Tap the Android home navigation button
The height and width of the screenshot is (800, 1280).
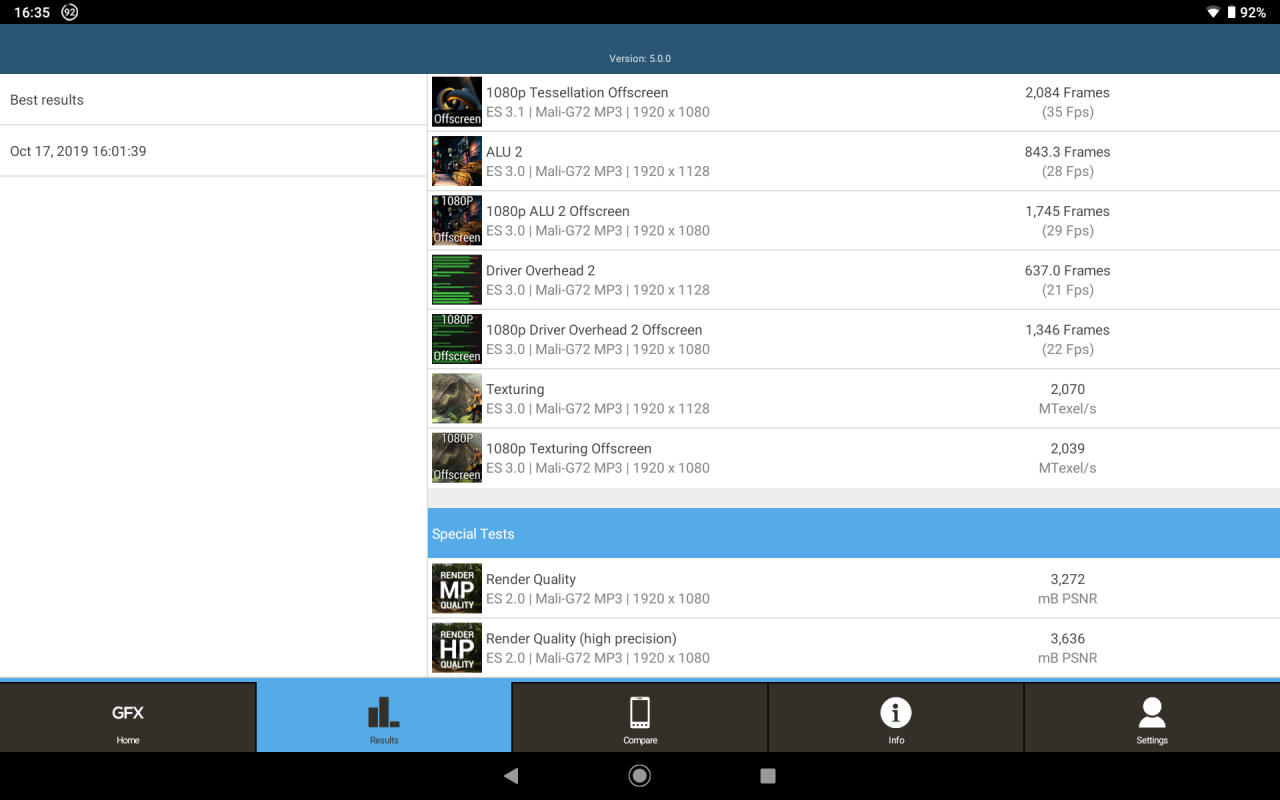pyautogui.click(x=640, y=776)
